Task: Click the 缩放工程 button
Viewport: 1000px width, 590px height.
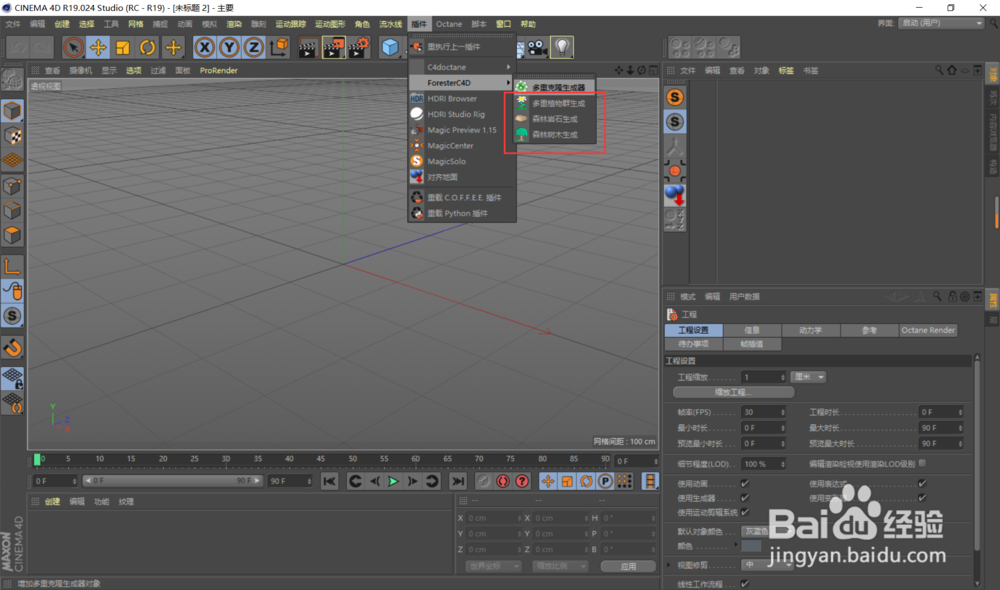Action: pyautogui.click(x=733, y=392)
